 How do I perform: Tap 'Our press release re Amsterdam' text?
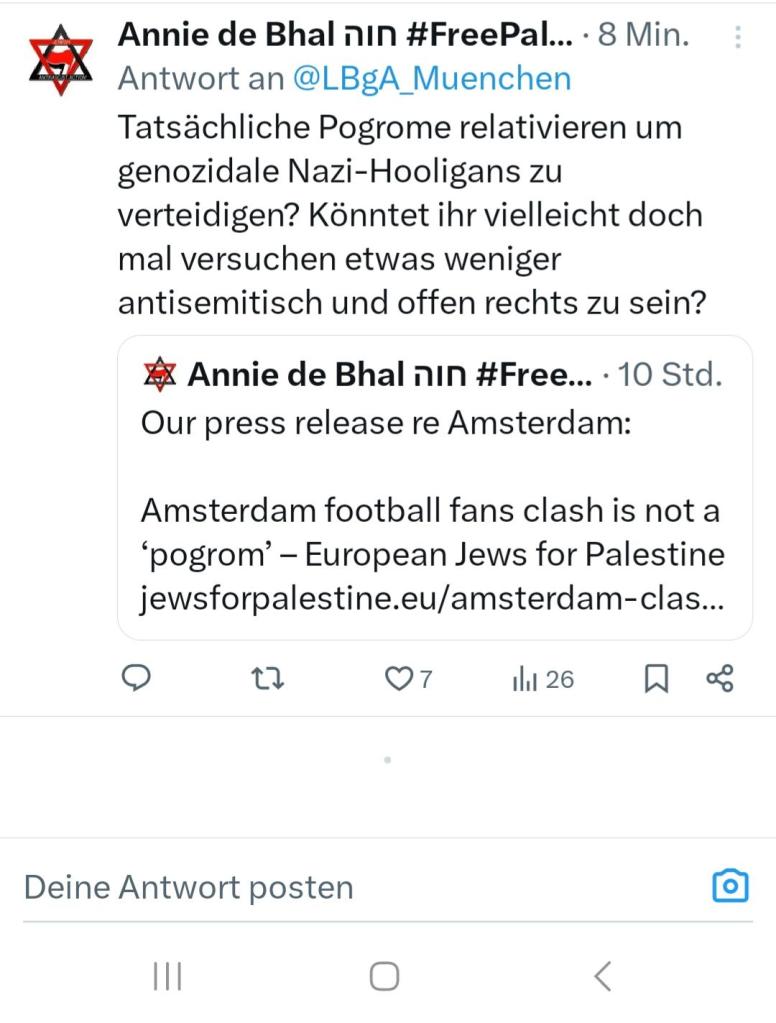[x=386, y=423]
